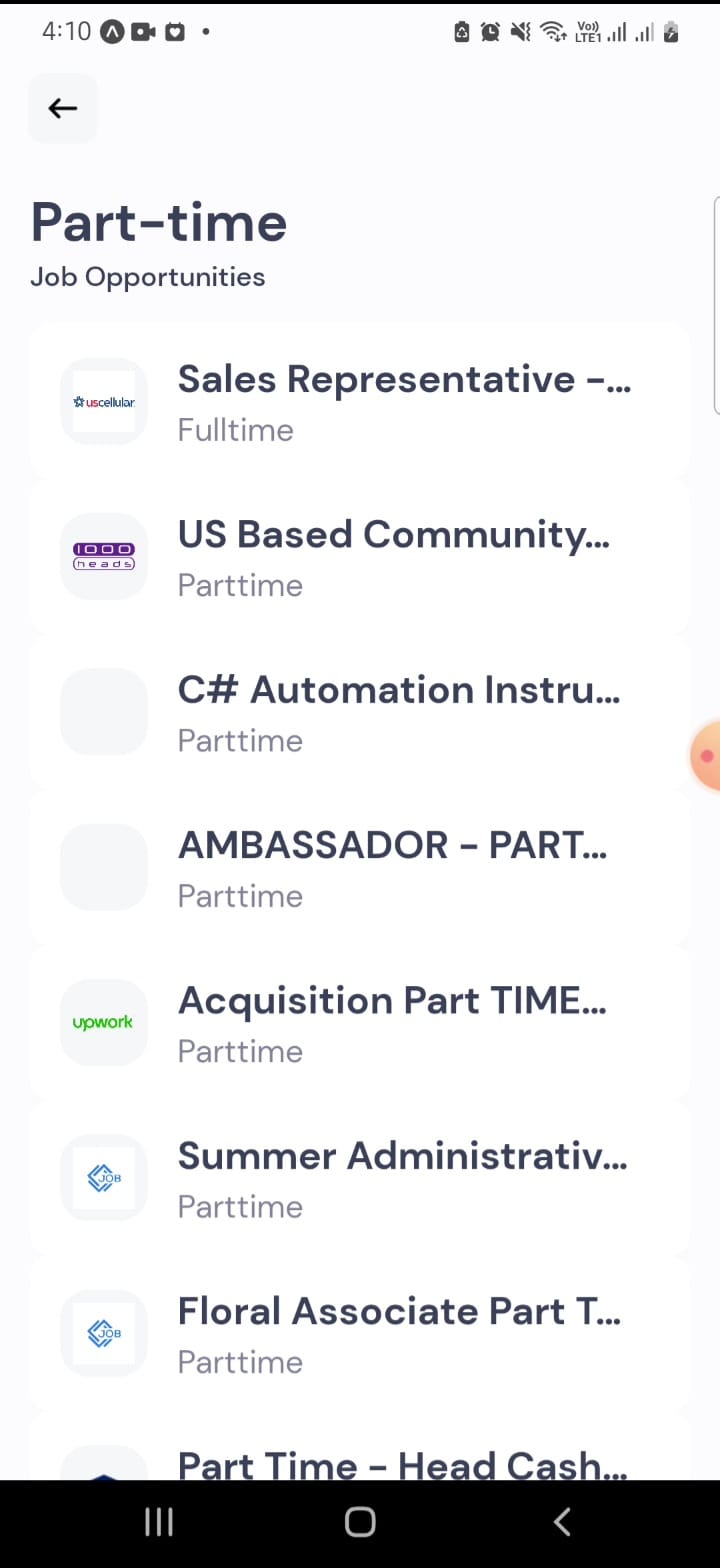The height and width of the screenshot is (1568, 720).
Task: Tap the camera recording icon near the clock
Action: pos(141,31)
